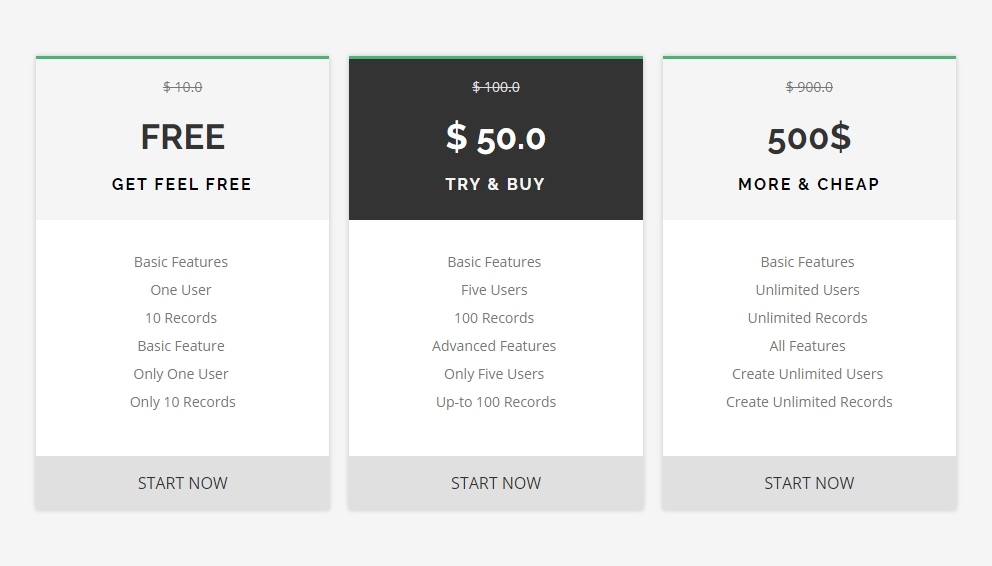The height and width of the screenshot is (566, 992).
Task: Click the All Features list item
Action: [807, 346]
